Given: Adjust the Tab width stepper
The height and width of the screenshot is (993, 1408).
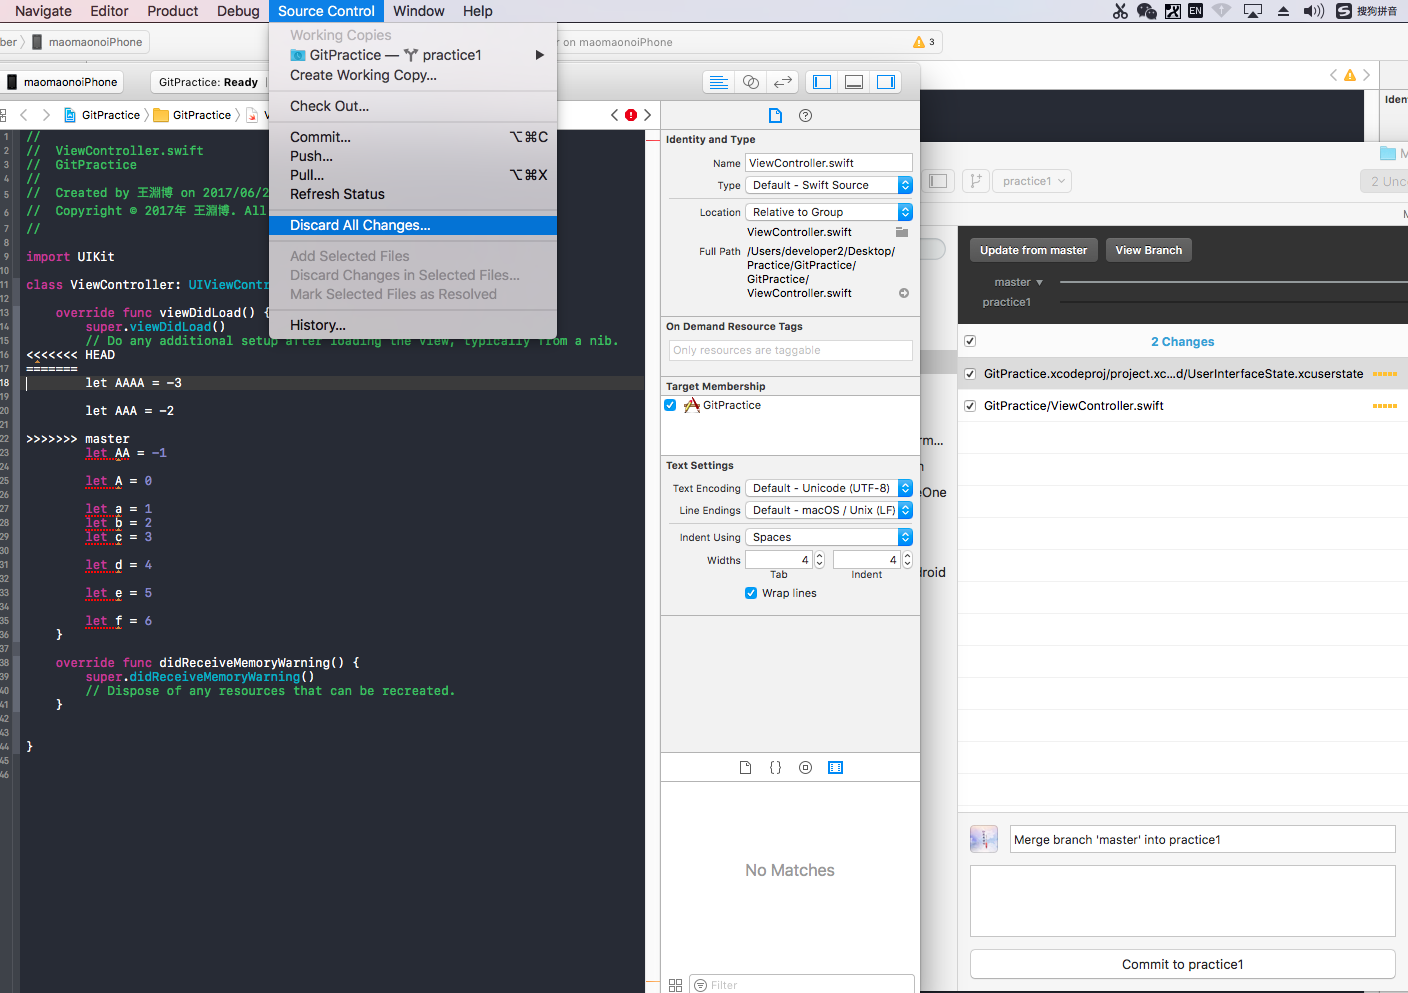Looking at the screenshot, I should (820, 560).
